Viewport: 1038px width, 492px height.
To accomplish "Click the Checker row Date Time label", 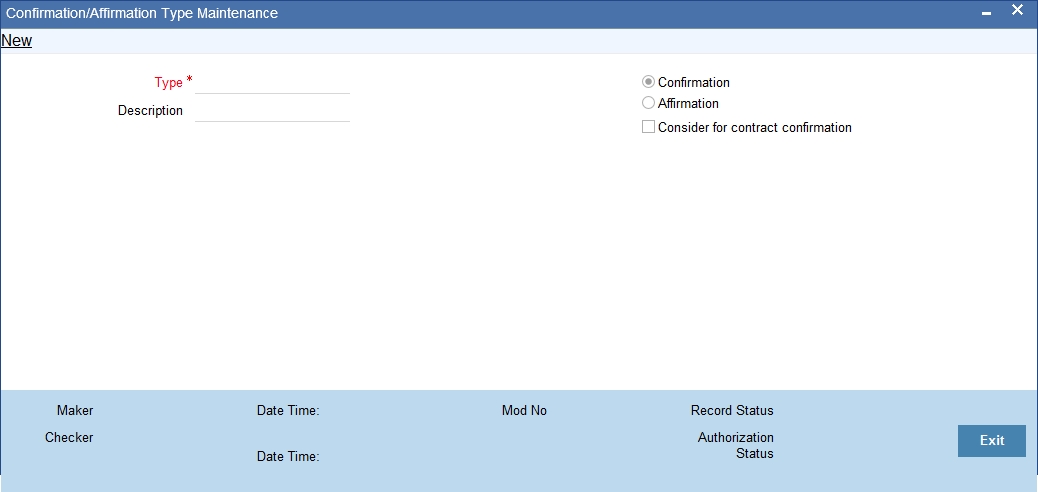I will tap(288, 456).
